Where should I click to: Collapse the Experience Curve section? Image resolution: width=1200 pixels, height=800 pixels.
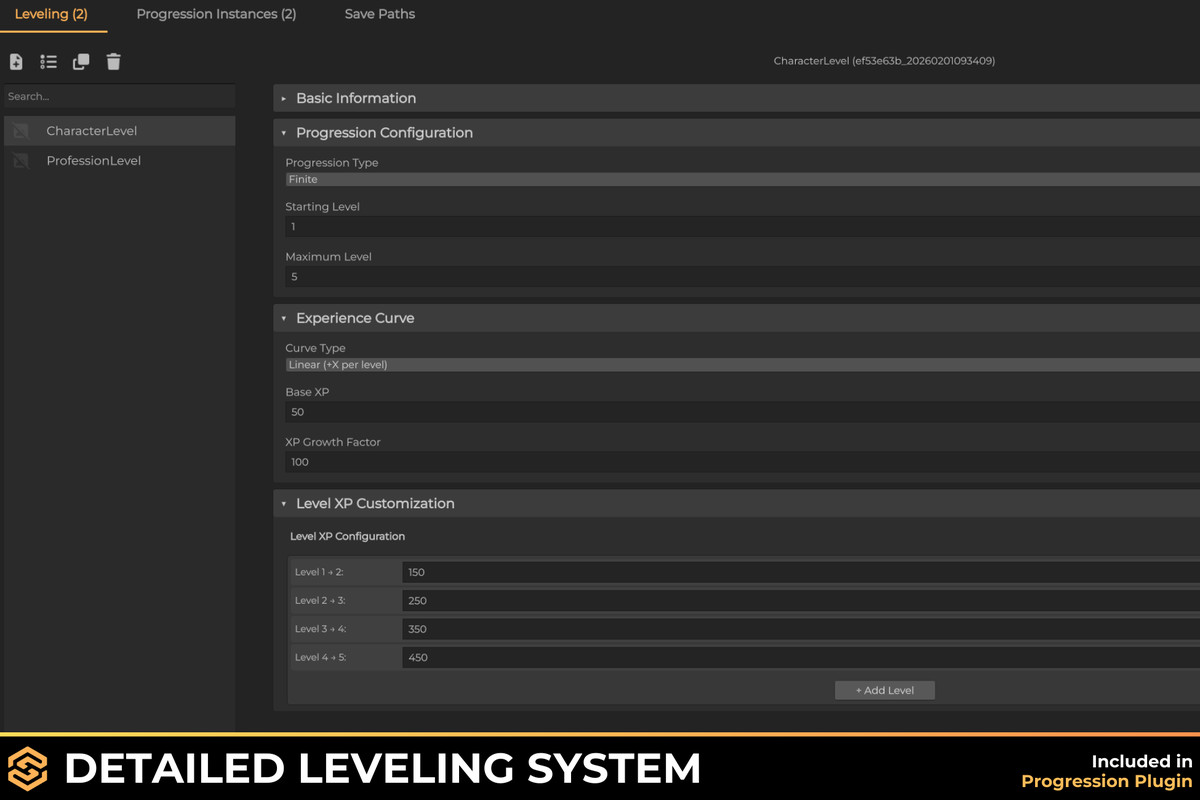737,318
